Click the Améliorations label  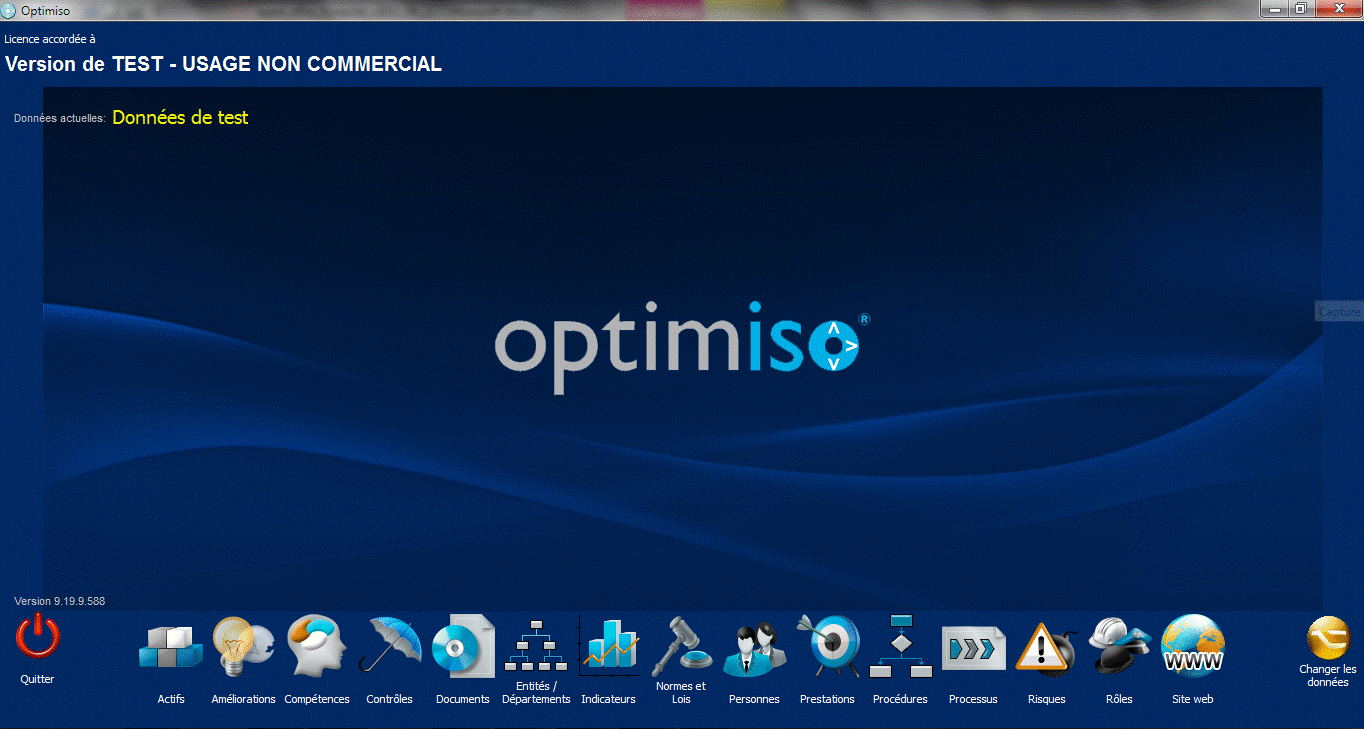(x=243, y=699)
